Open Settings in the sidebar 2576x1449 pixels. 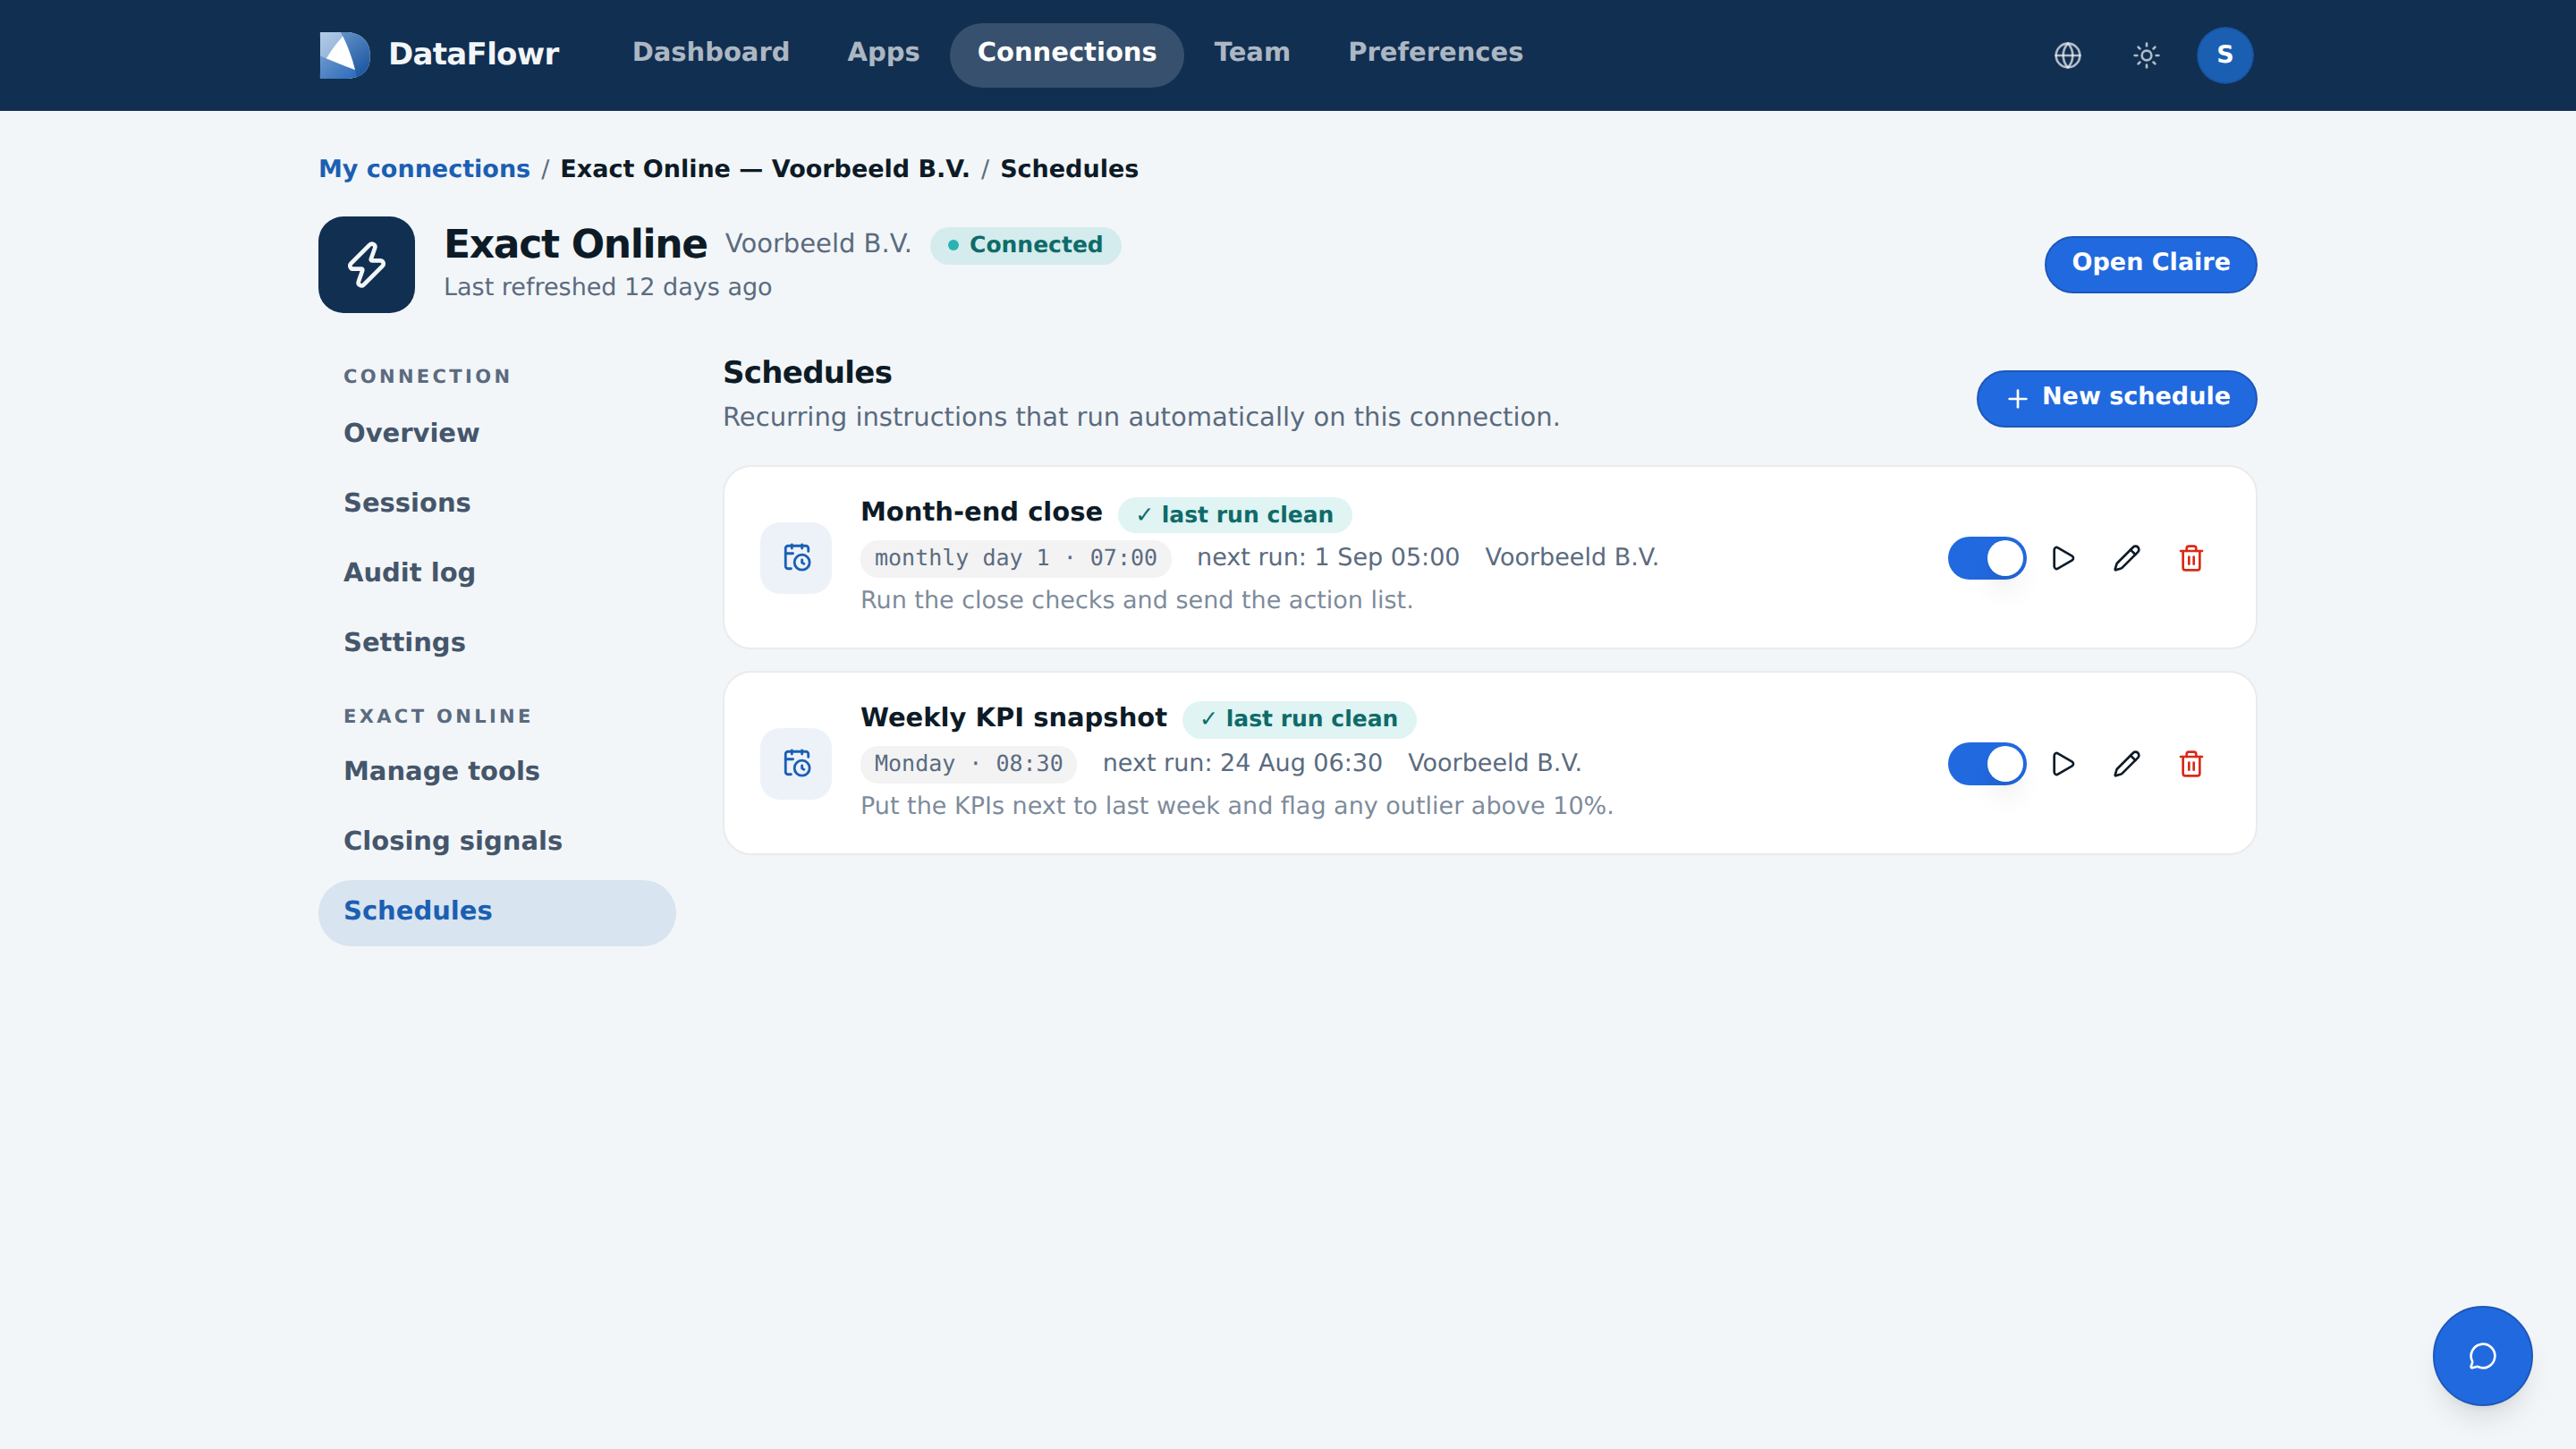tap(496, 642)
